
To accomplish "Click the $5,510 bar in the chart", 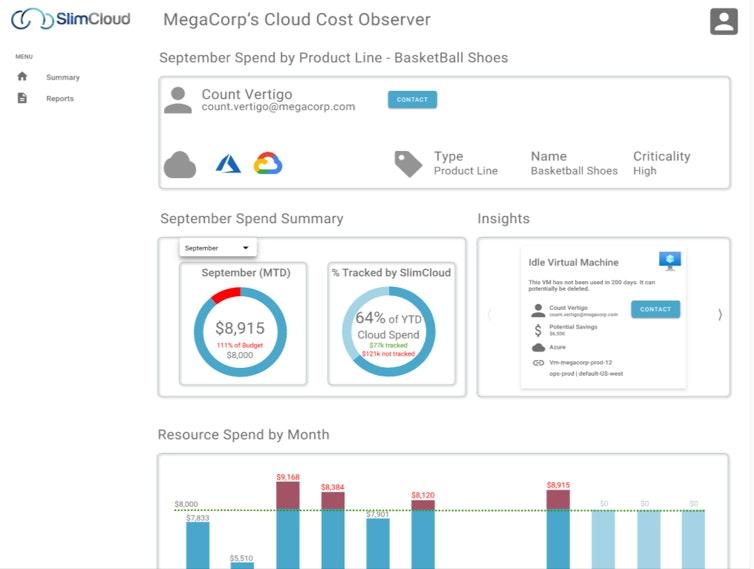I will pos(242,565).
